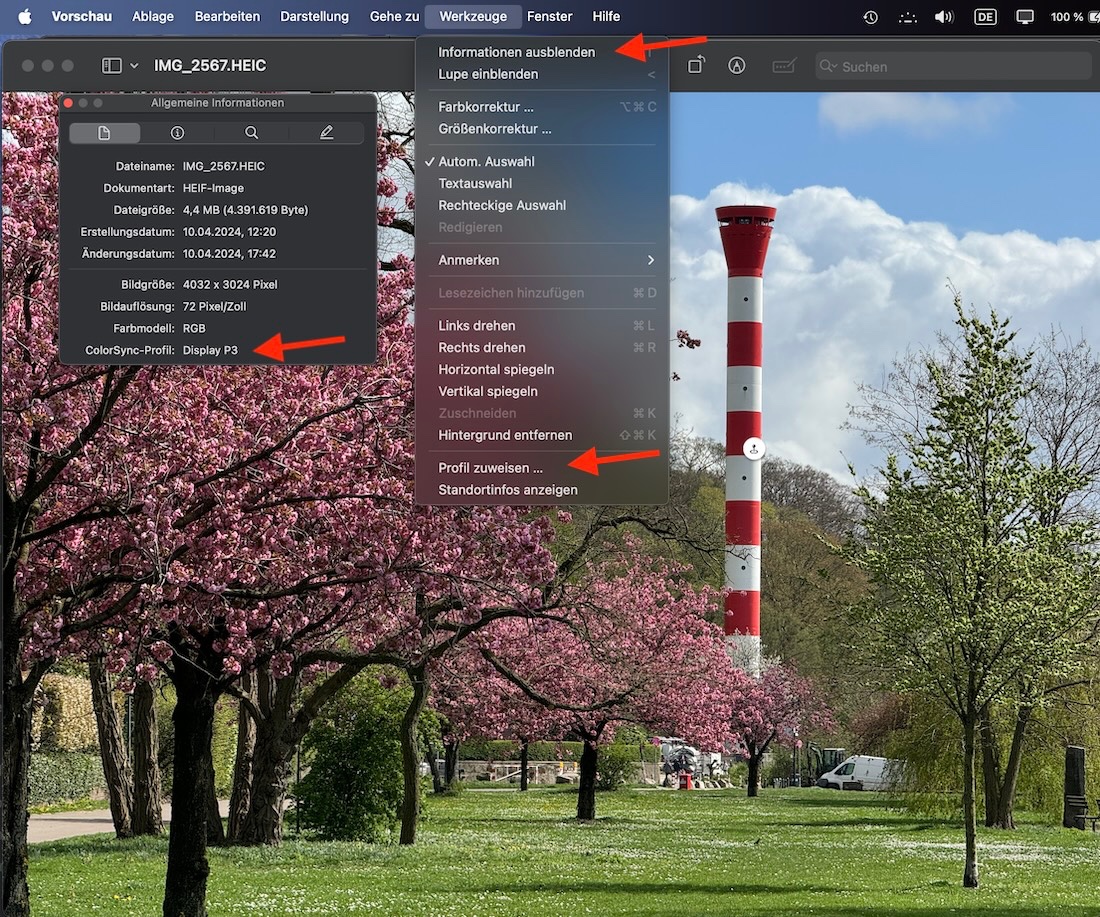Expand search options magnifier chevron

point(829,66)
